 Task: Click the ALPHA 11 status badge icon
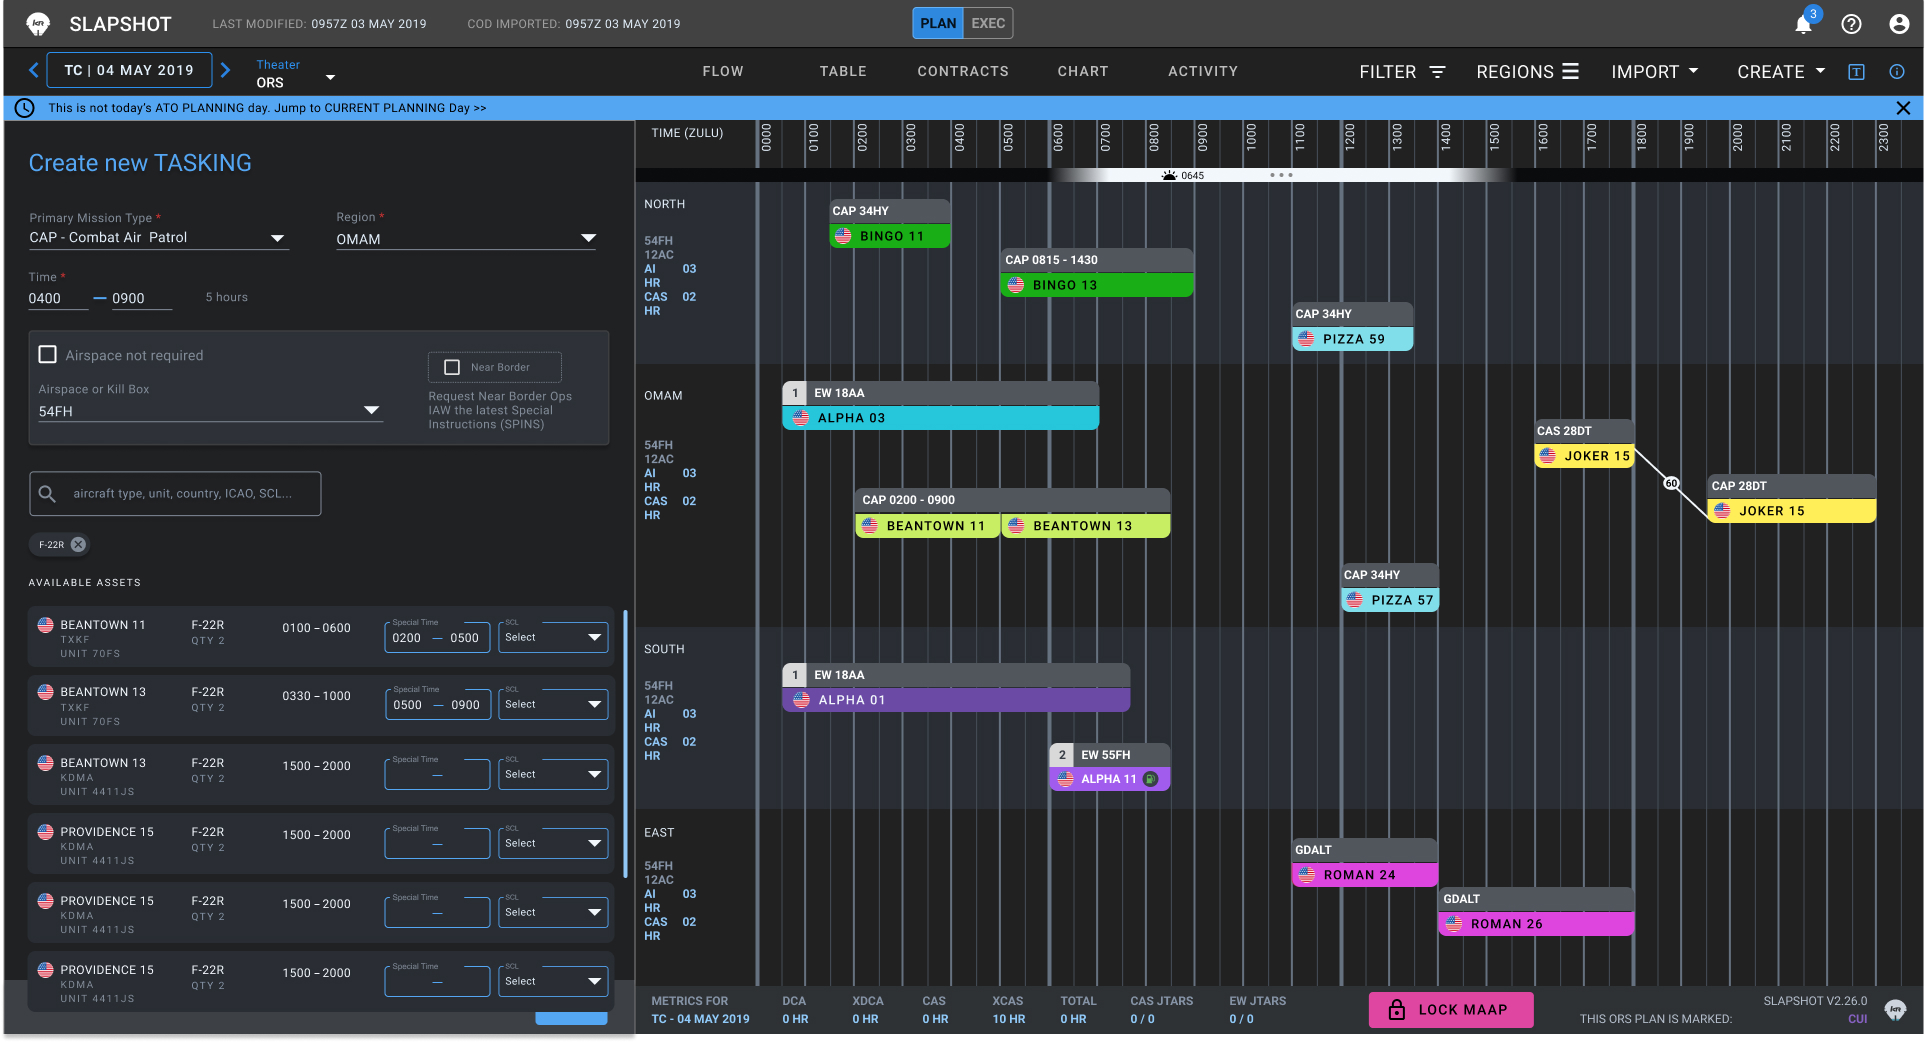click(1150, 779)
